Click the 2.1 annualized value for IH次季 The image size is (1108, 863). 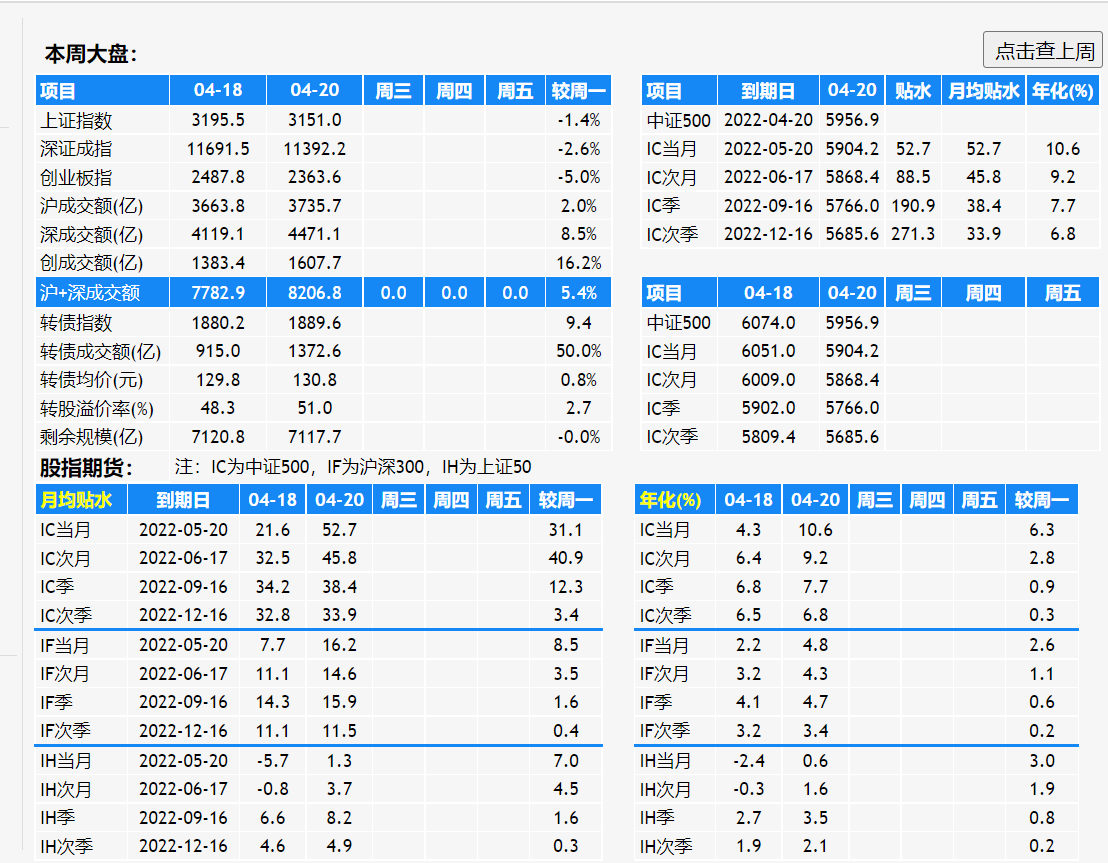[815, 846]
